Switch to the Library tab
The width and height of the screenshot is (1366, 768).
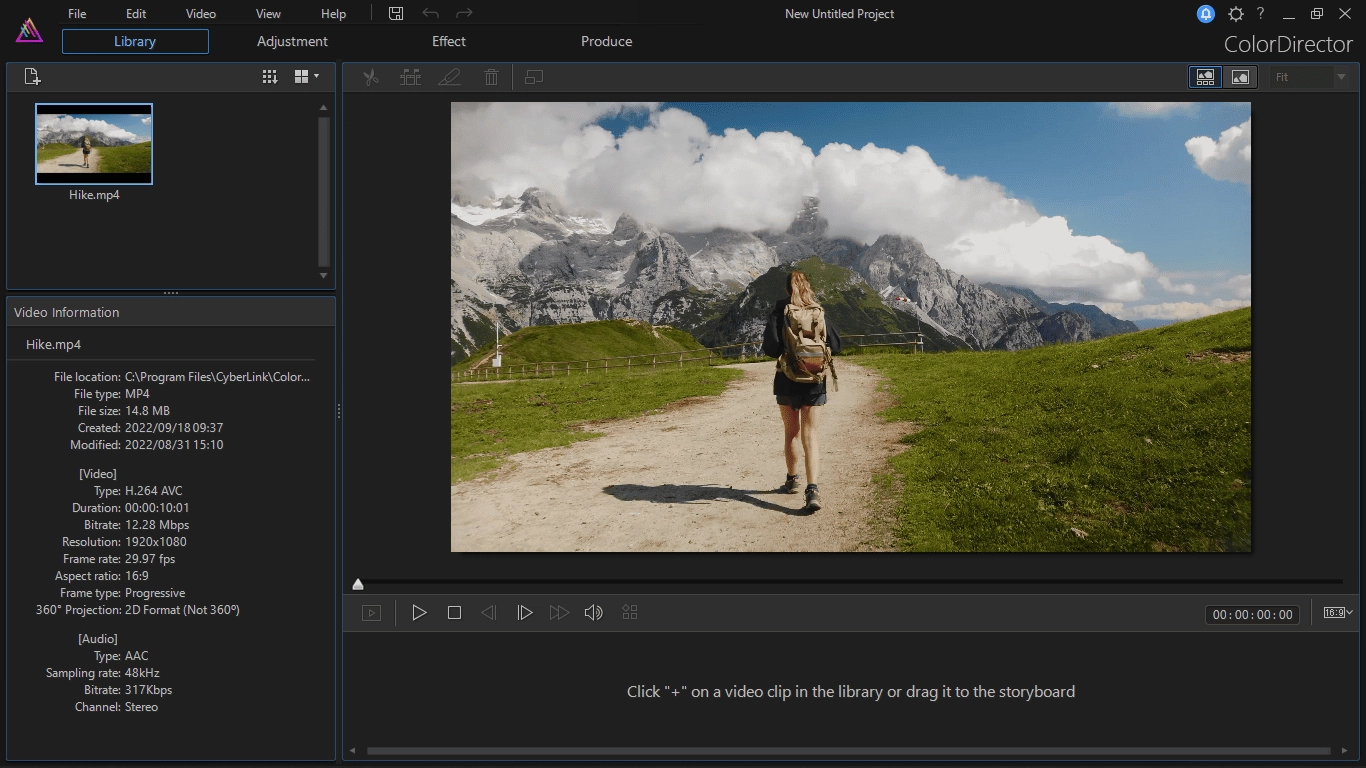tap(135, 41)
